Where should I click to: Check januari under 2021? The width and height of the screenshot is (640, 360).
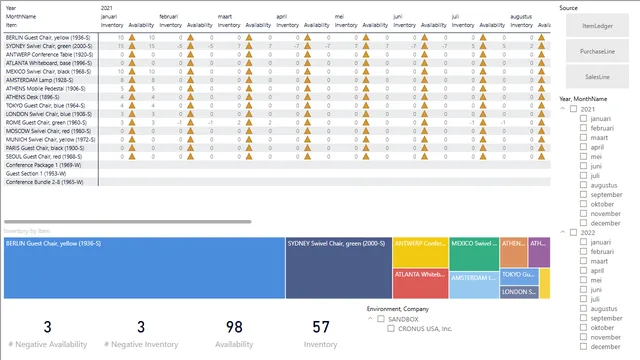pos(583,118)
